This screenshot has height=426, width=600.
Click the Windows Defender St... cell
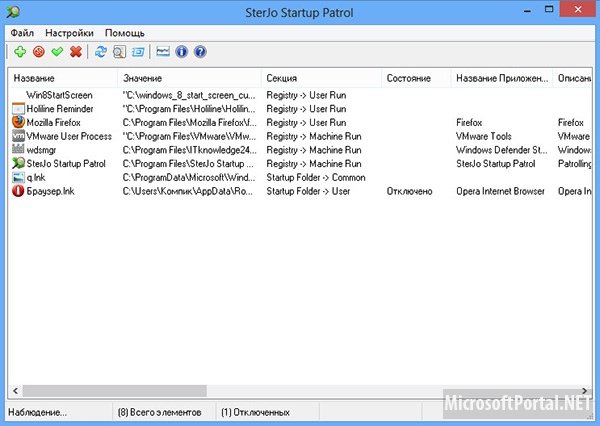pyautogui.click(x=502, y=150)
